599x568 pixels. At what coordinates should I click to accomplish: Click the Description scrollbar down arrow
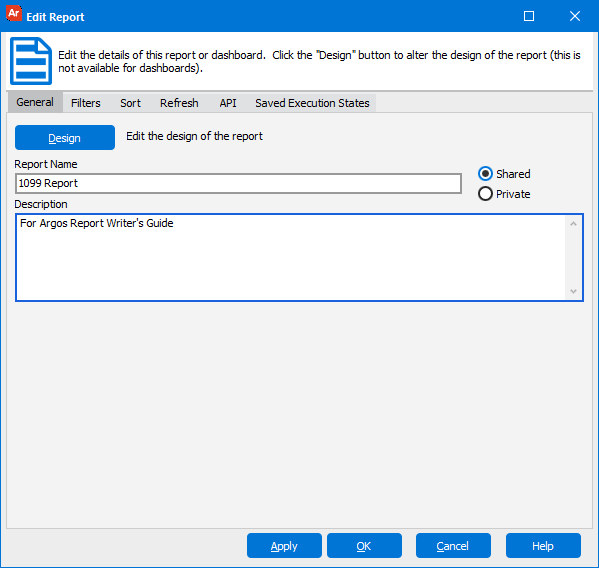point(573,291)
